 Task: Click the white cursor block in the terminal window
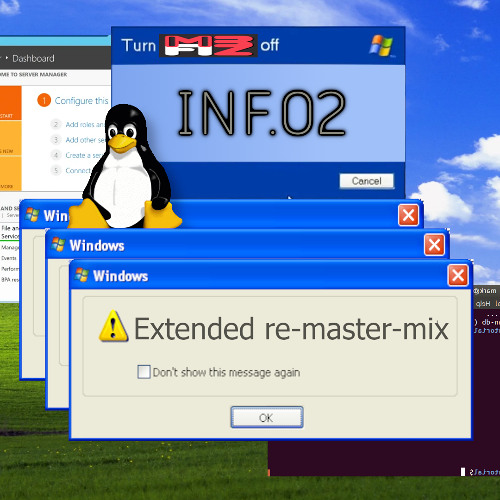pos(463,471)
